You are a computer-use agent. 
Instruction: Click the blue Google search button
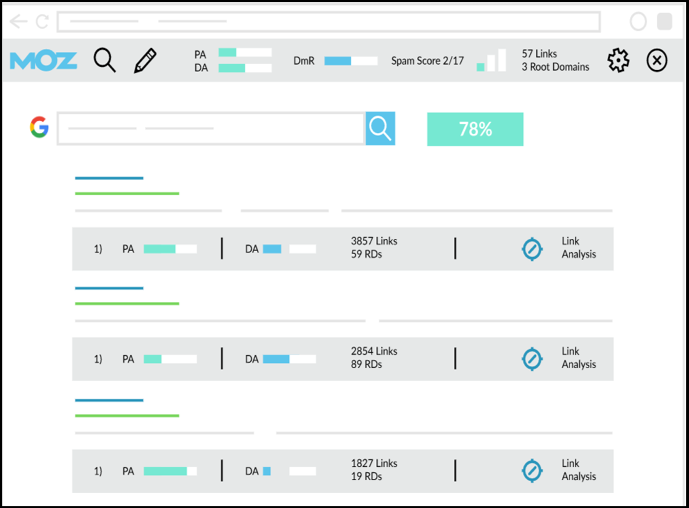click(380, 128)
